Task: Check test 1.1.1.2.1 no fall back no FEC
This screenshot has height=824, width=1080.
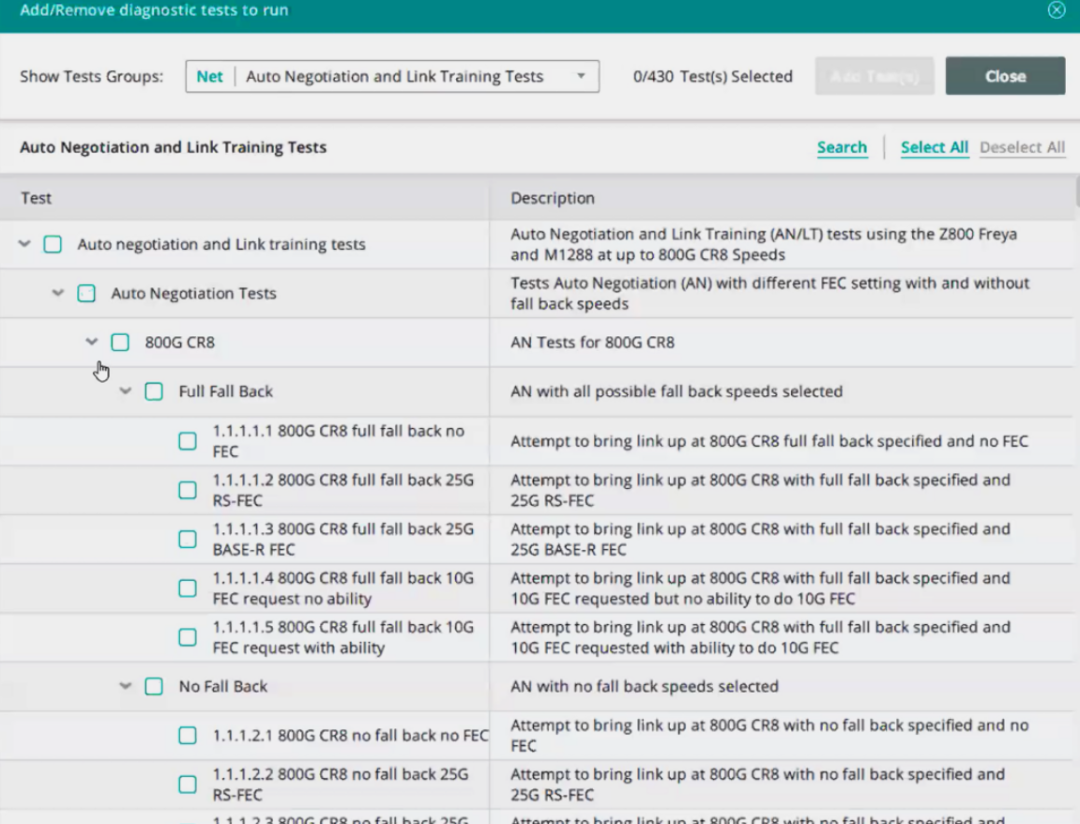Action: pyautogui.click(x=188, y=735)
